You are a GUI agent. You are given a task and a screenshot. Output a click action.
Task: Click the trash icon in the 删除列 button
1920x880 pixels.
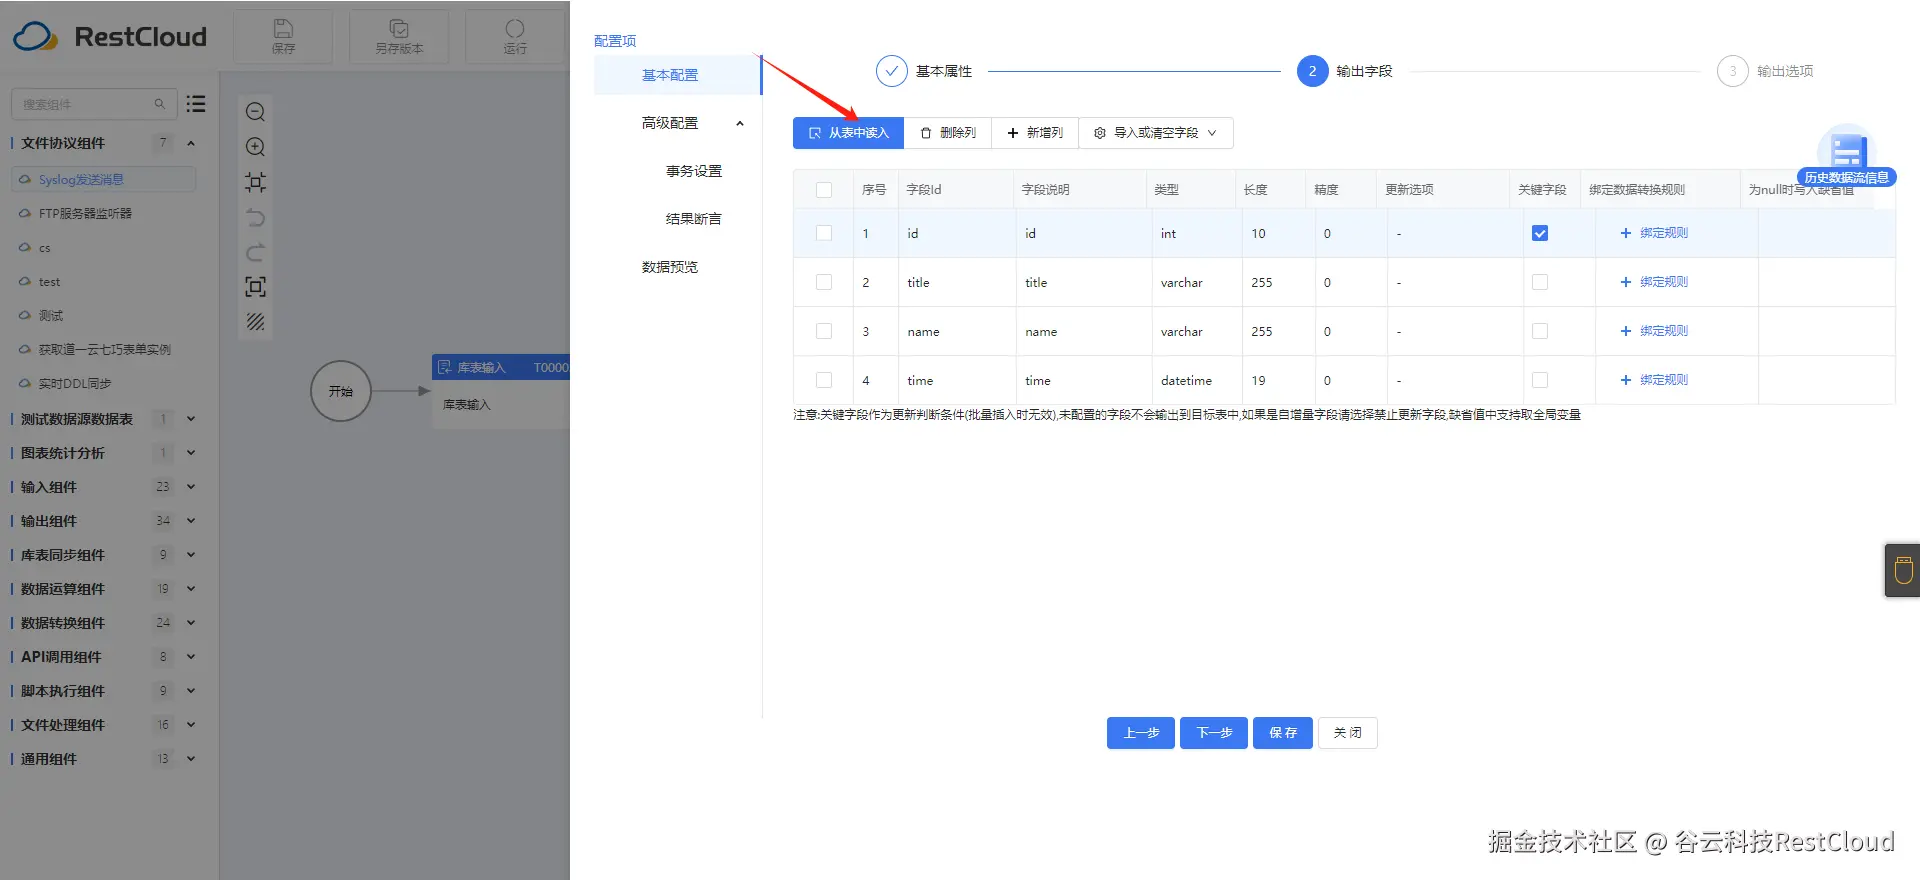(x=926, y=133)
